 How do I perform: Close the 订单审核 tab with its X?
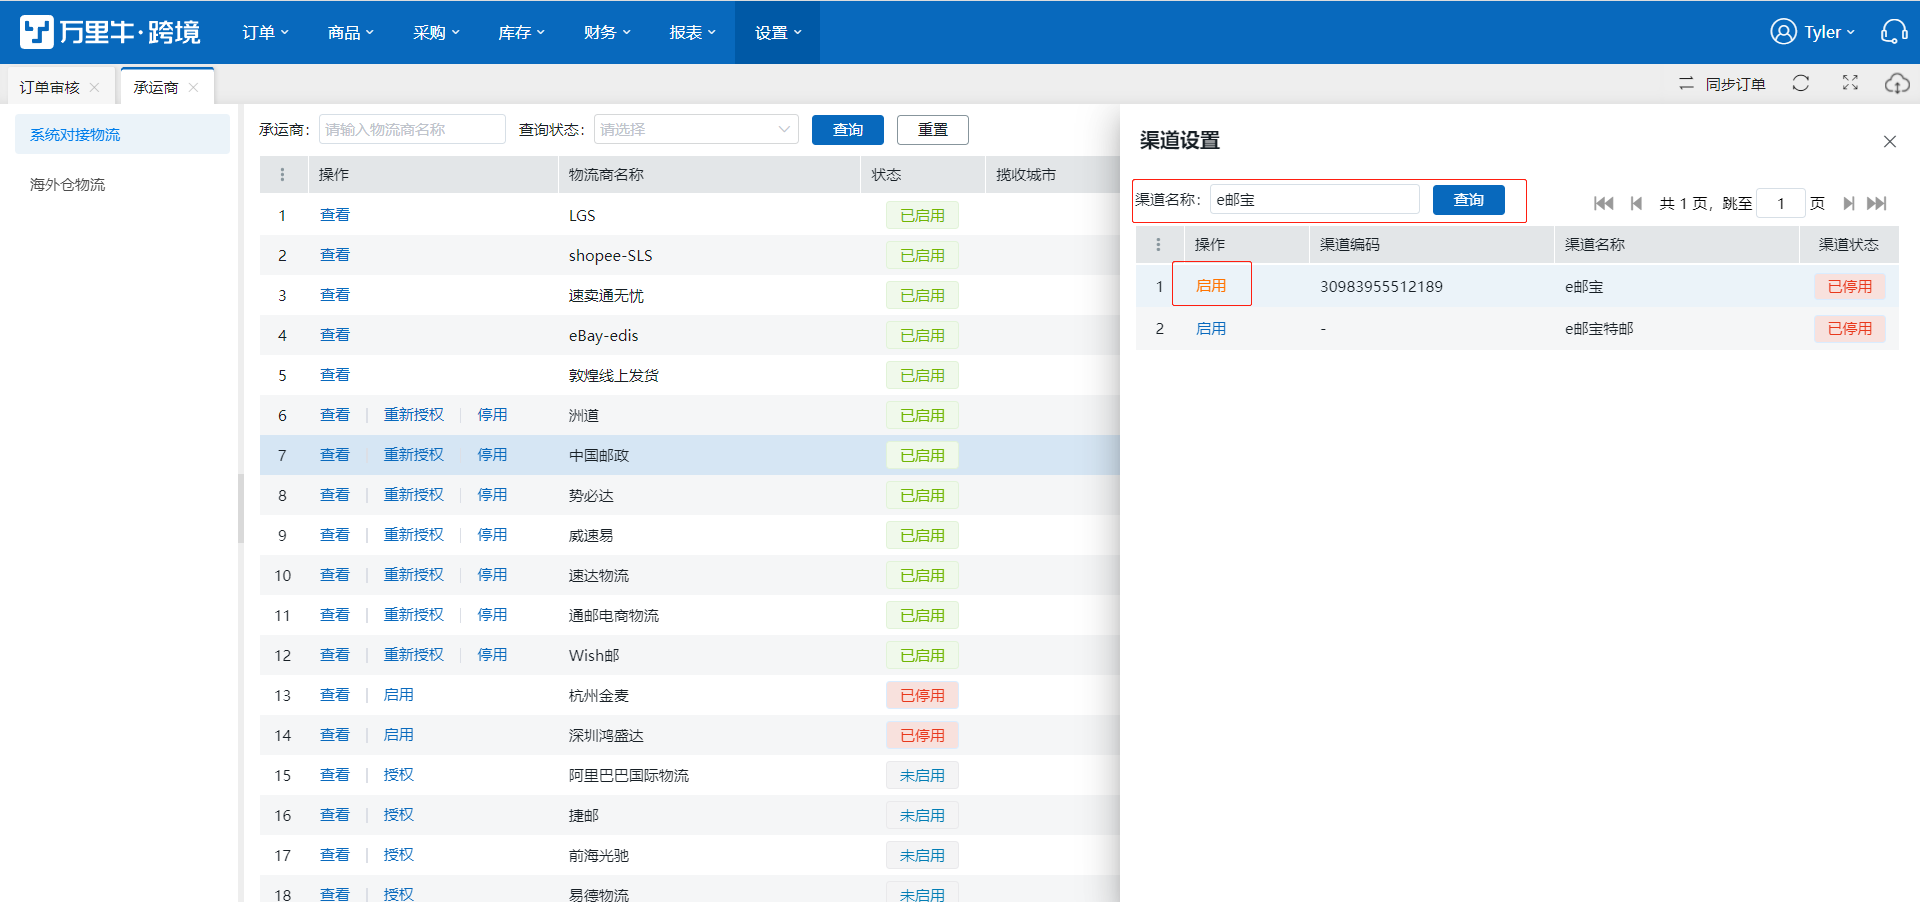[95, 87]
